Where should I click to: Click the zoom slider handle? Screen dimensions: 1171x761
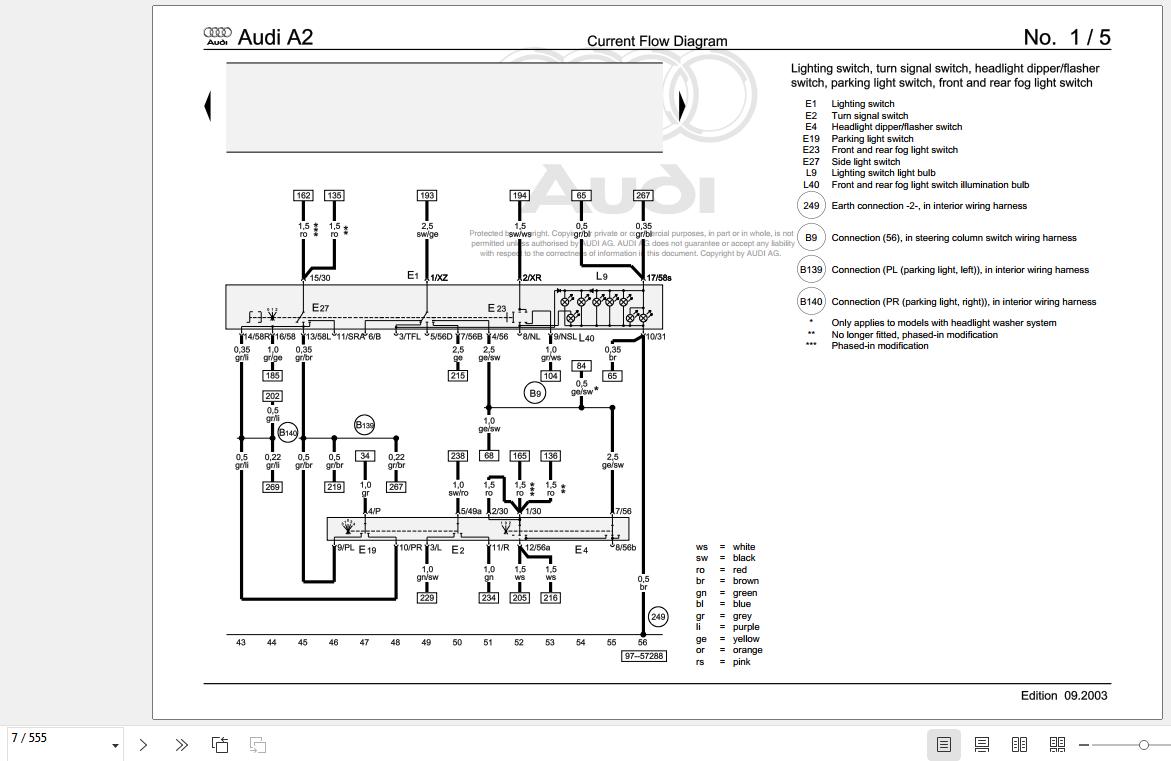tap(1143, 745)
